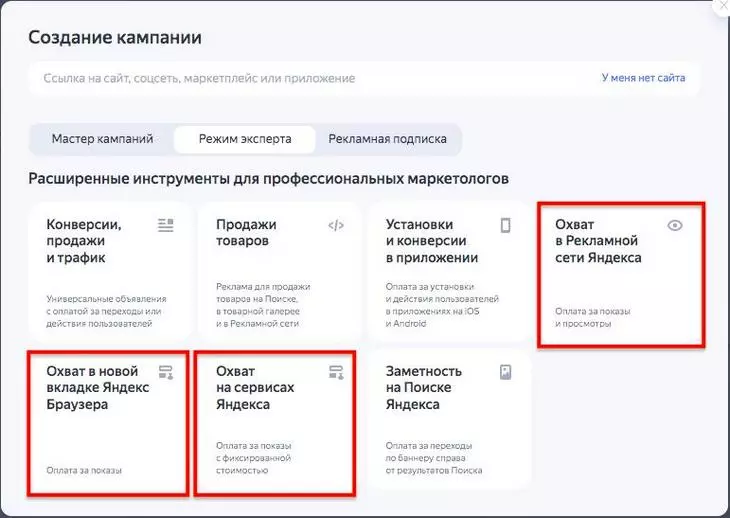Click the code brackets icon on Продажи товаров

(335, 225)
